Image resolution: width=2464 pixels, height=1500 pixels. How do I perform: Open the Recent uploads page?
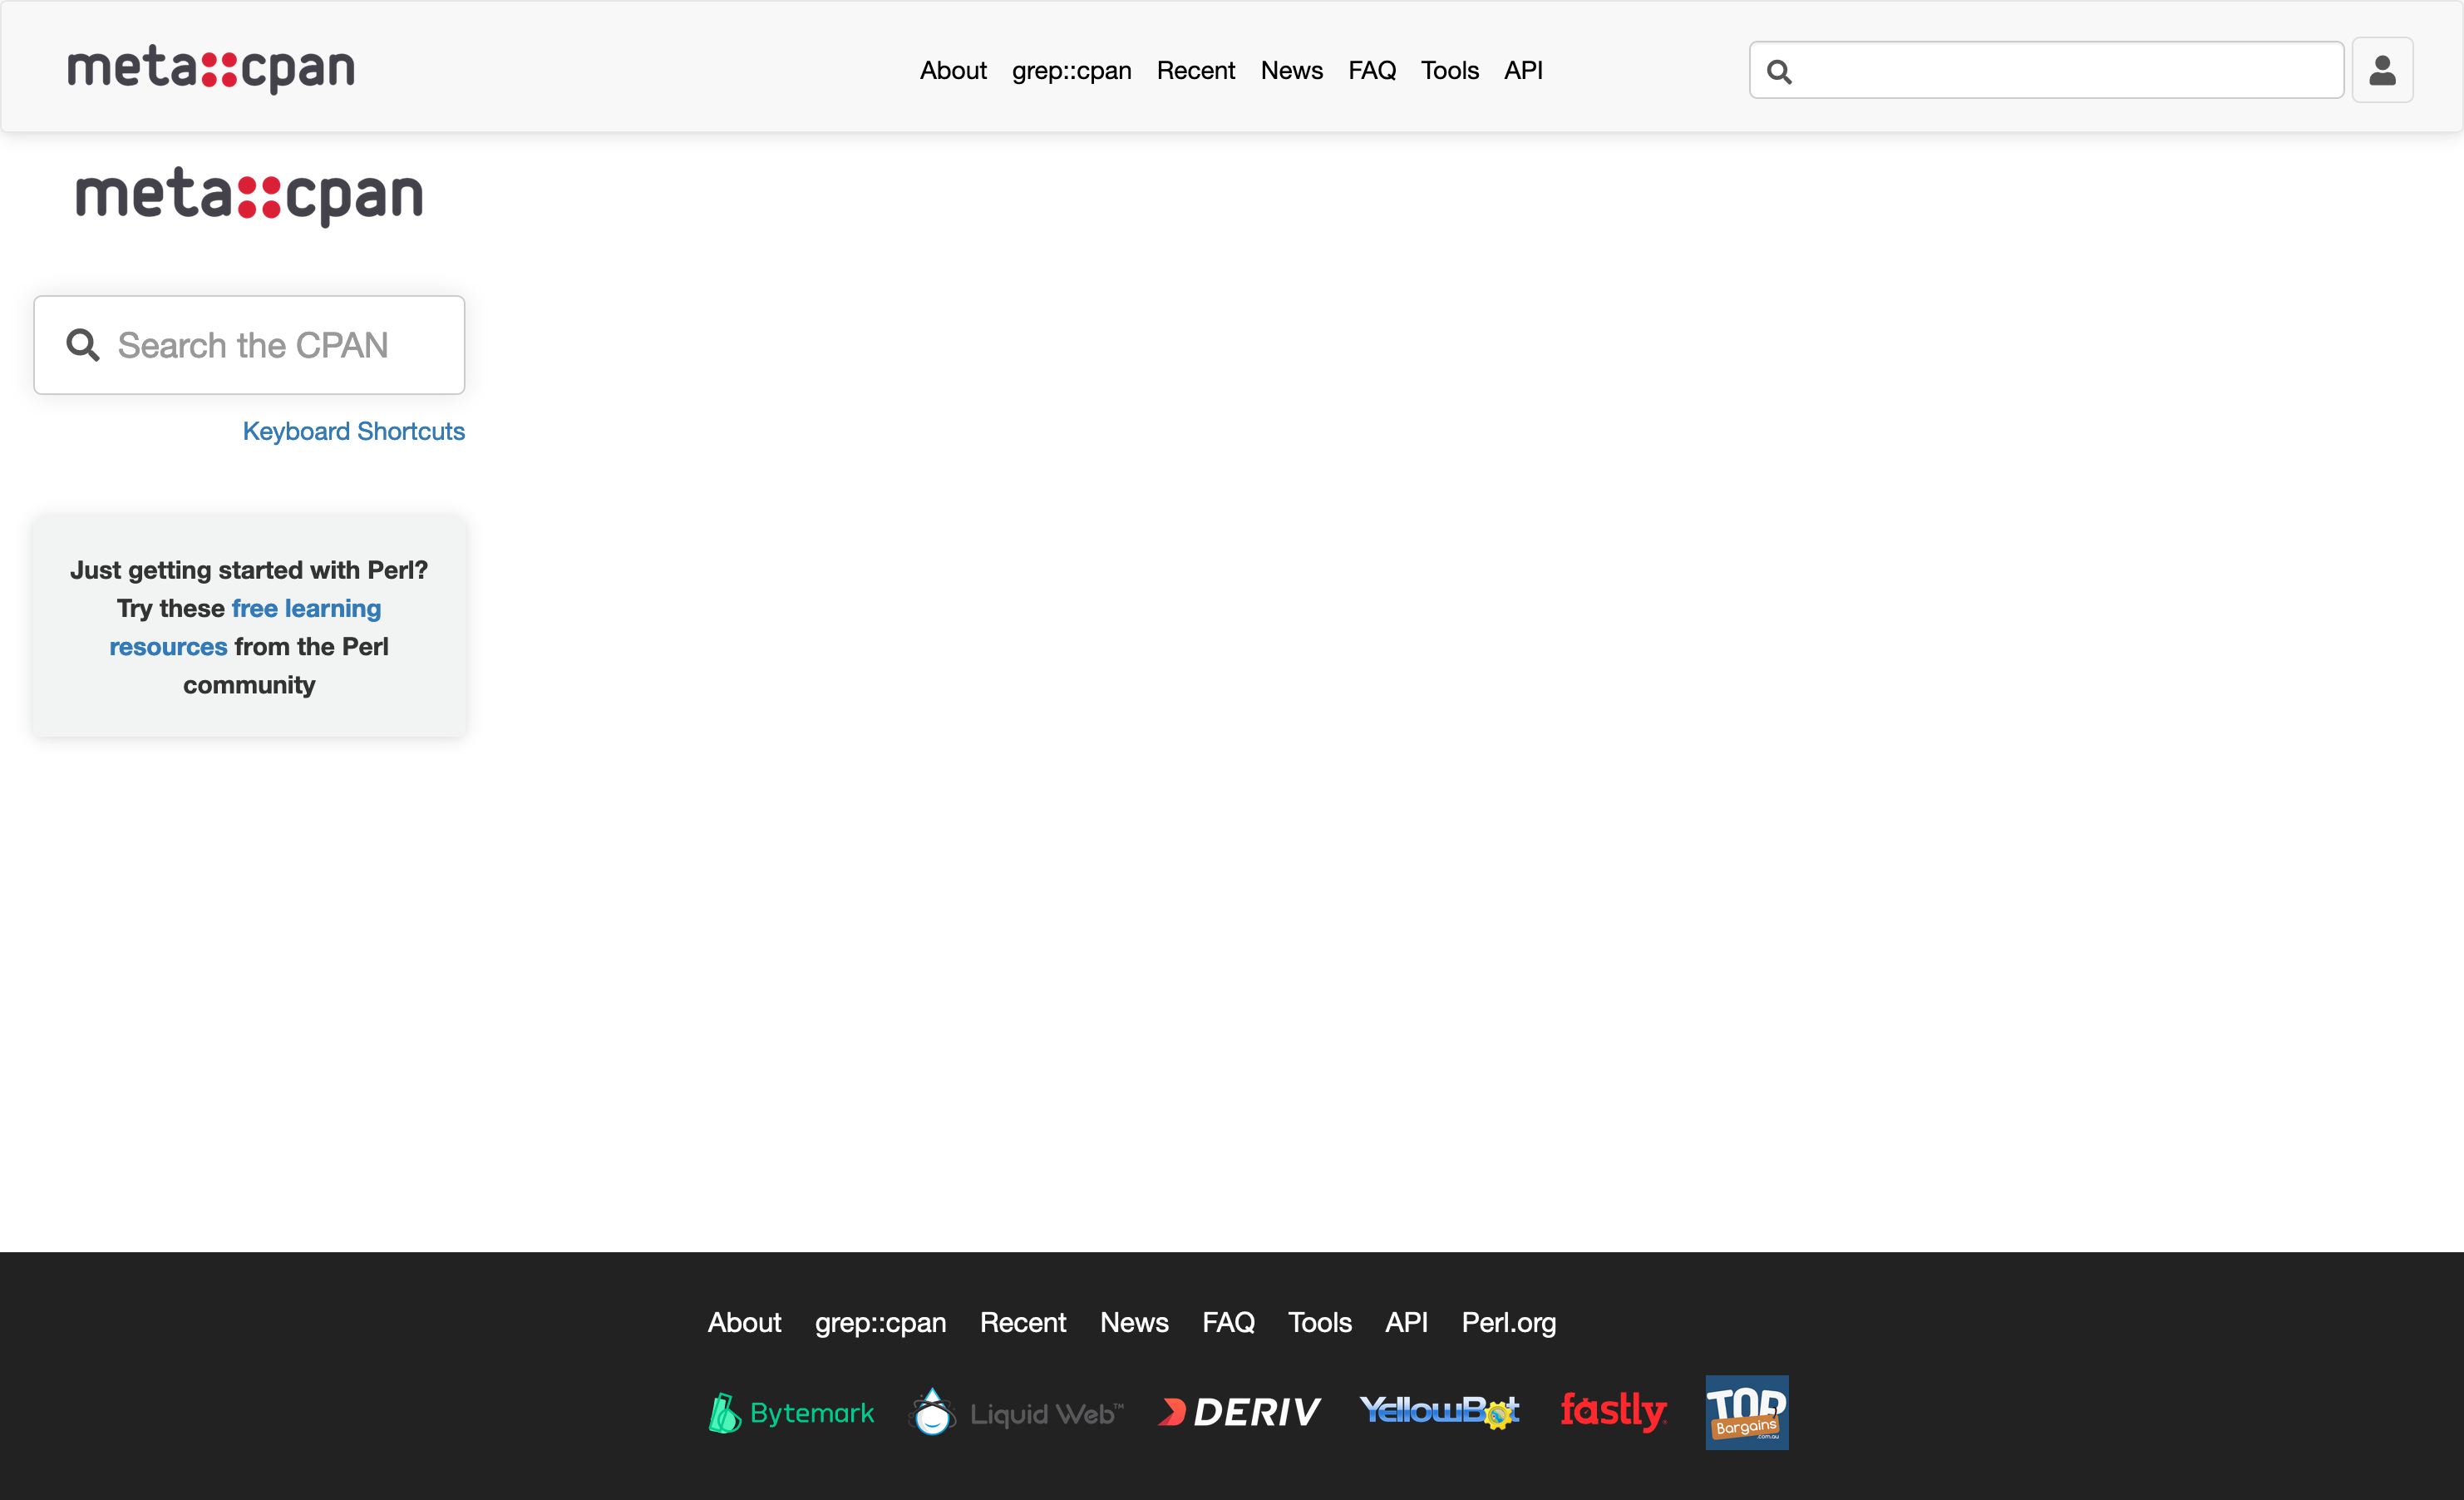click(x=1196, y=70)
